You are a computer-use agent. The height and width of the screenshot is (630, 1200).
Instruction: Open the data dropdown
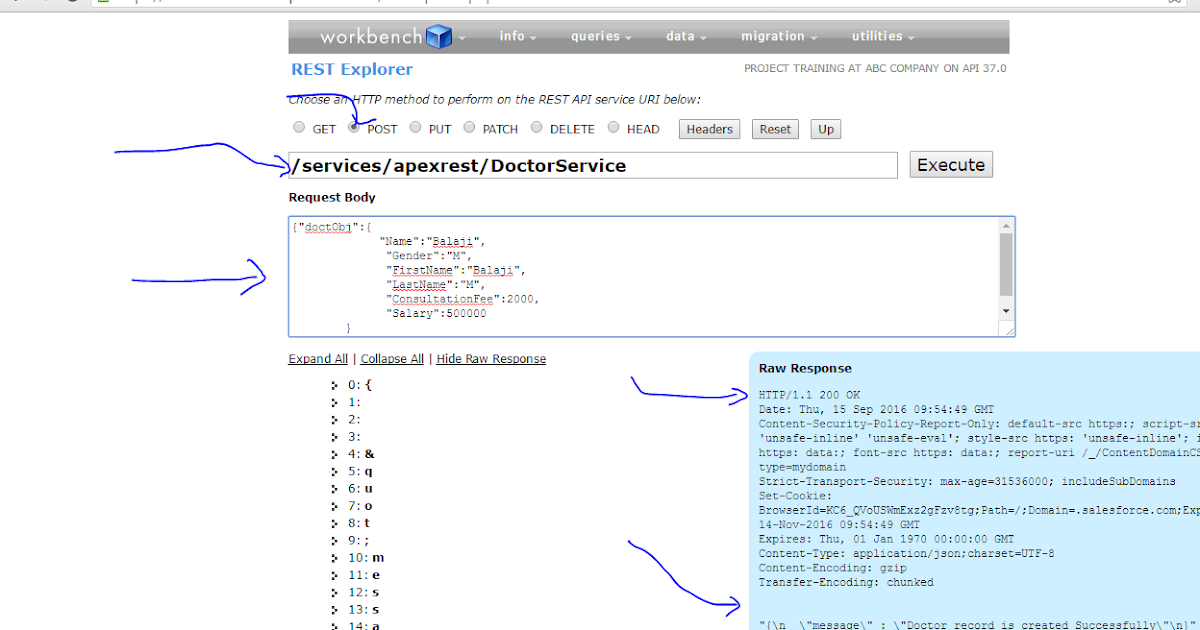click(x=680, y=36)
